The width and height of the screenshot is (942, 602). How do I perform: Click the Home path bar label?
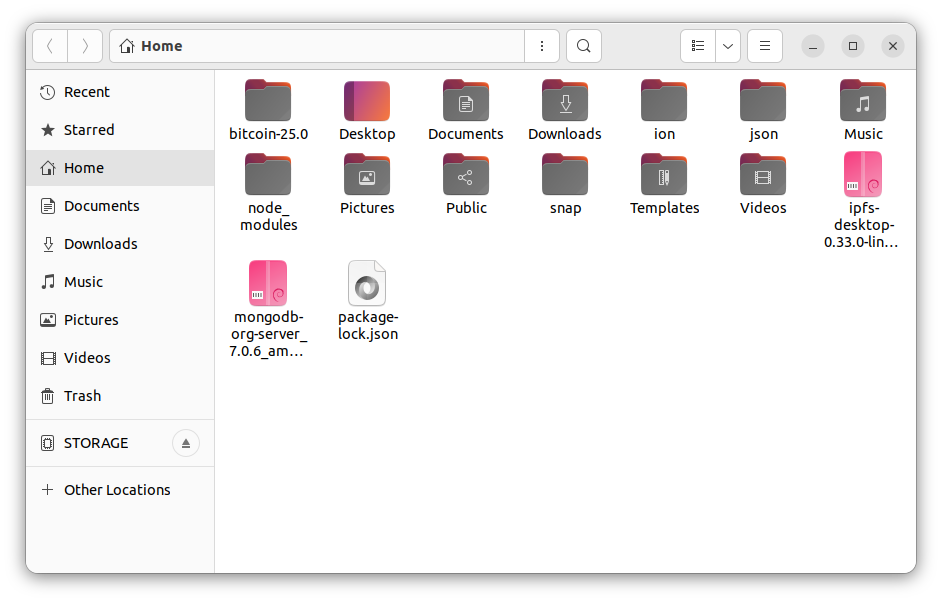pyautogui.click(x=162, y=46)
